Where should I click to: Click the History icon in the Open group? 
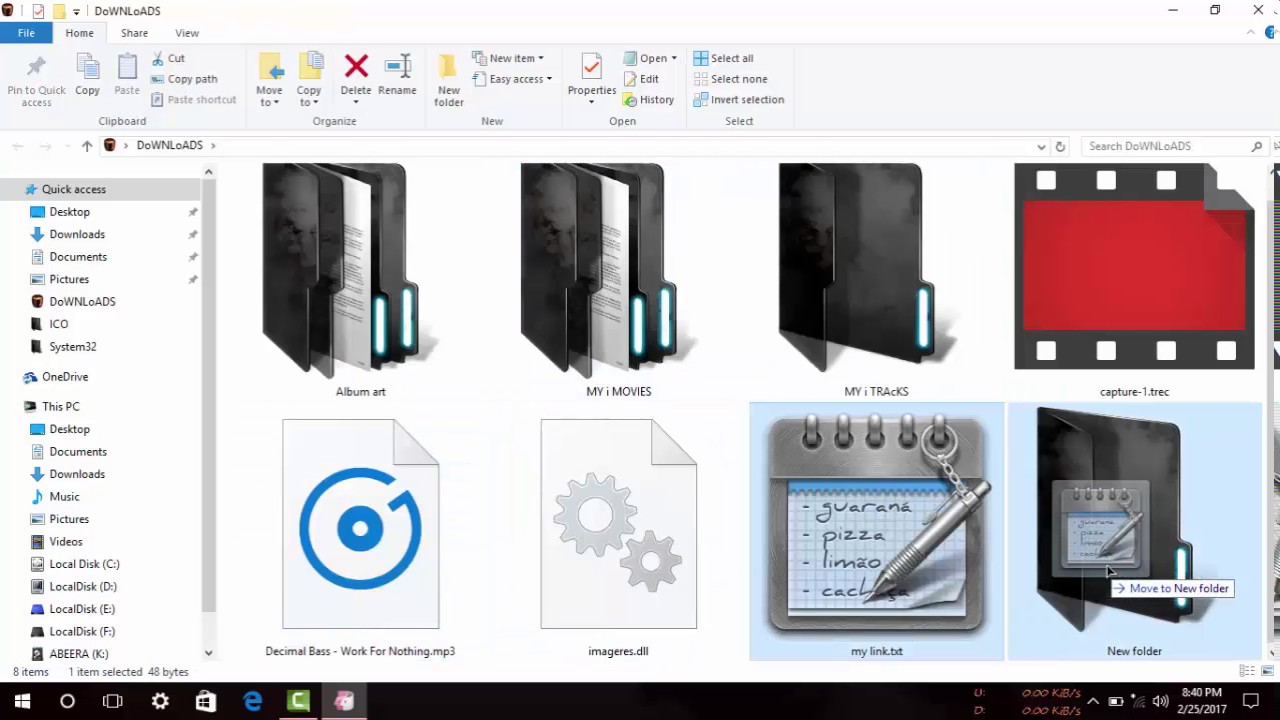[x=648, y=99]
